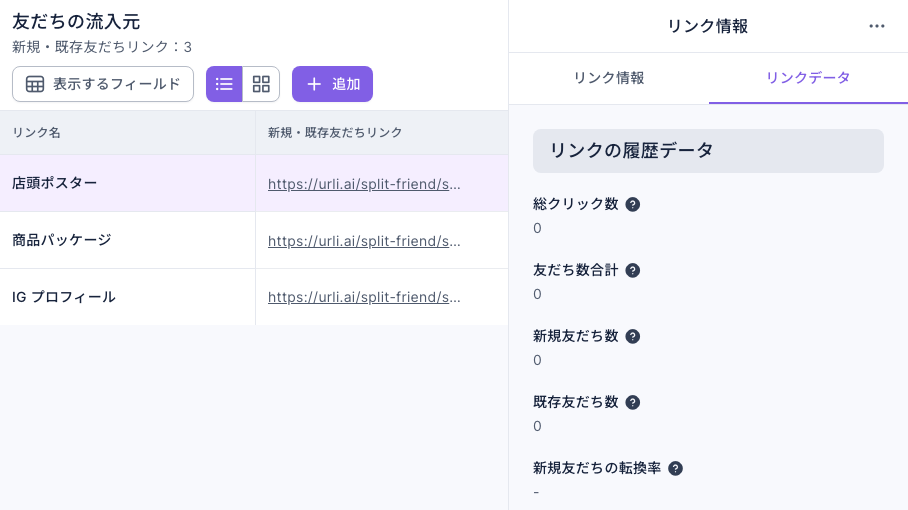Click the 新規友だちの転換率 label

(x=597, y=468)
